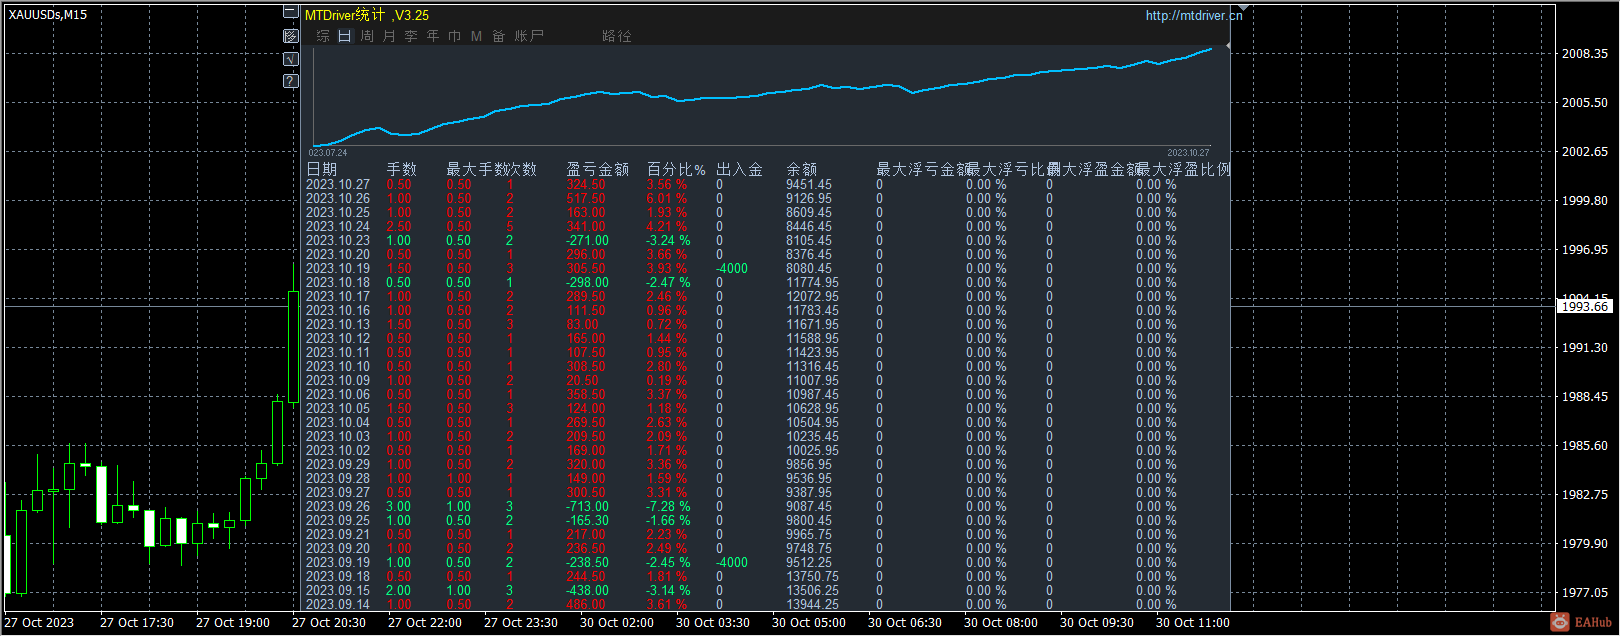Image resolution: width=1621 pixels, height=637 pixels.
Task: Click the -4000 withdrawal on 2023.09.19 row
Action: coord(732,563)
